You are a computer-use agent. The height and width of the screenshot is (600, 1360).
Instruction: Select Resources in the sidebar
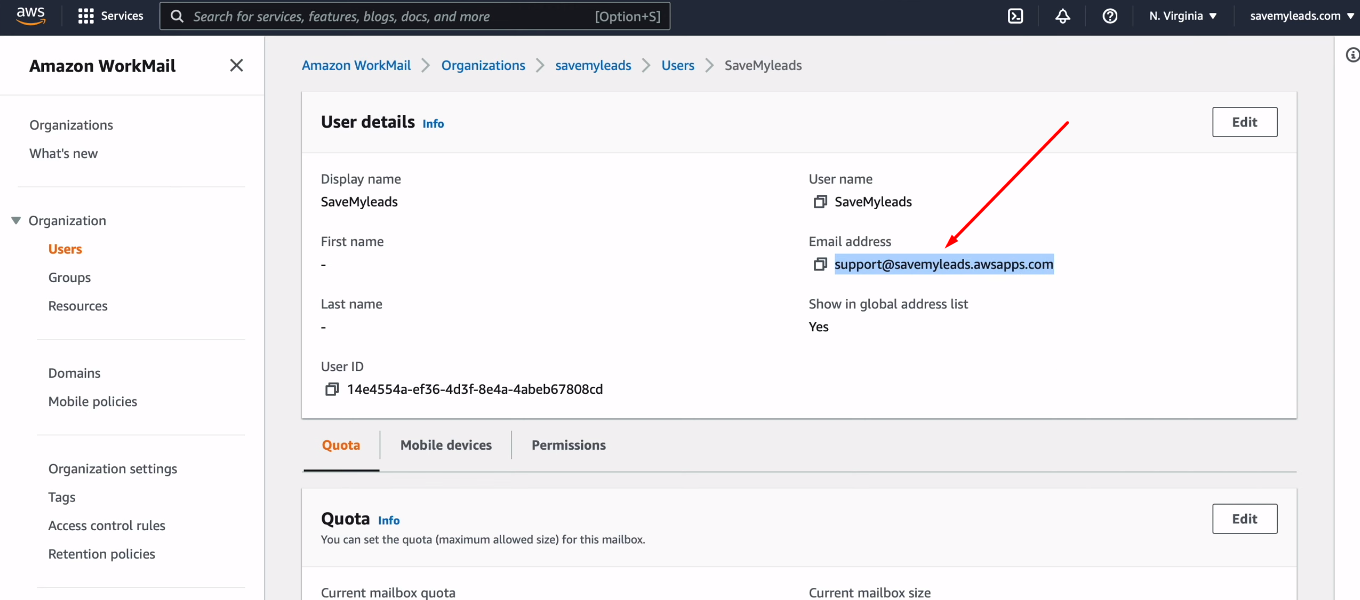78,306
